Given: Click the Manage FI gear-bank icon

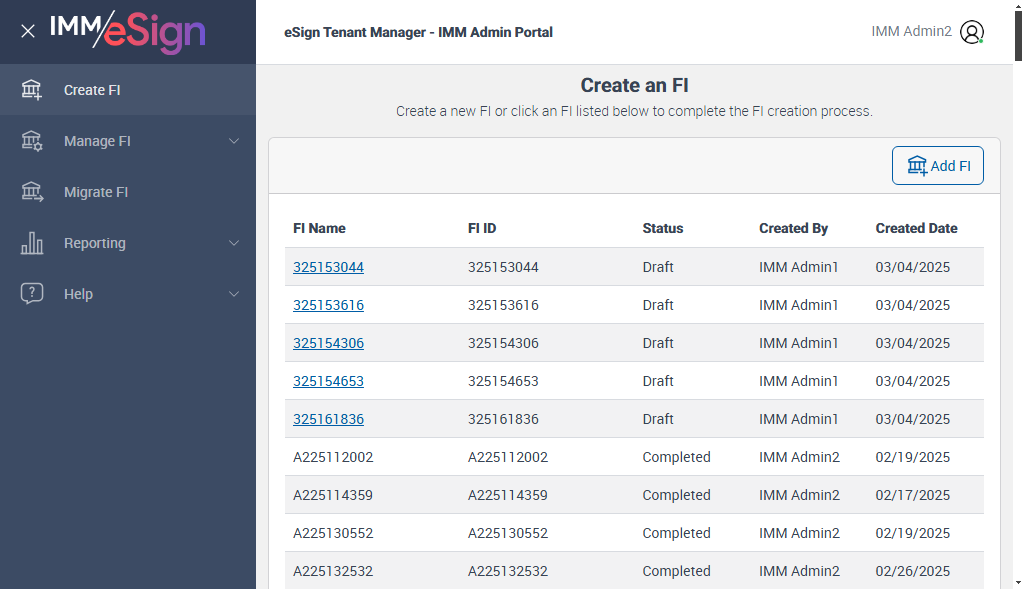Looking at the screenshot, I should (32, 141).
